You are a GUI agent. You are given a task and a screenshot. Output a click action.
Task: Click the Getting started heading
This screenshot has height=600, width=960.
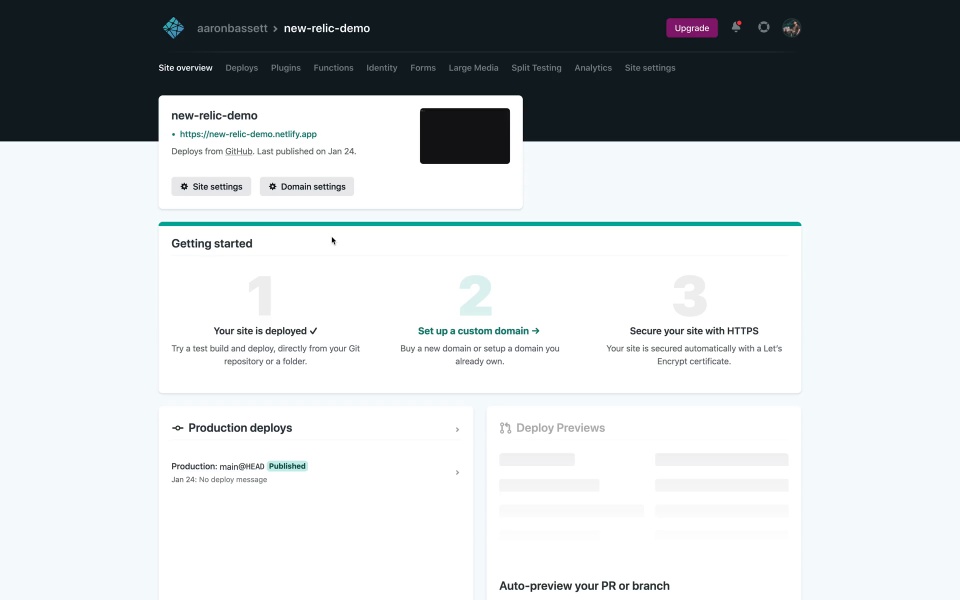pos(212,244)
